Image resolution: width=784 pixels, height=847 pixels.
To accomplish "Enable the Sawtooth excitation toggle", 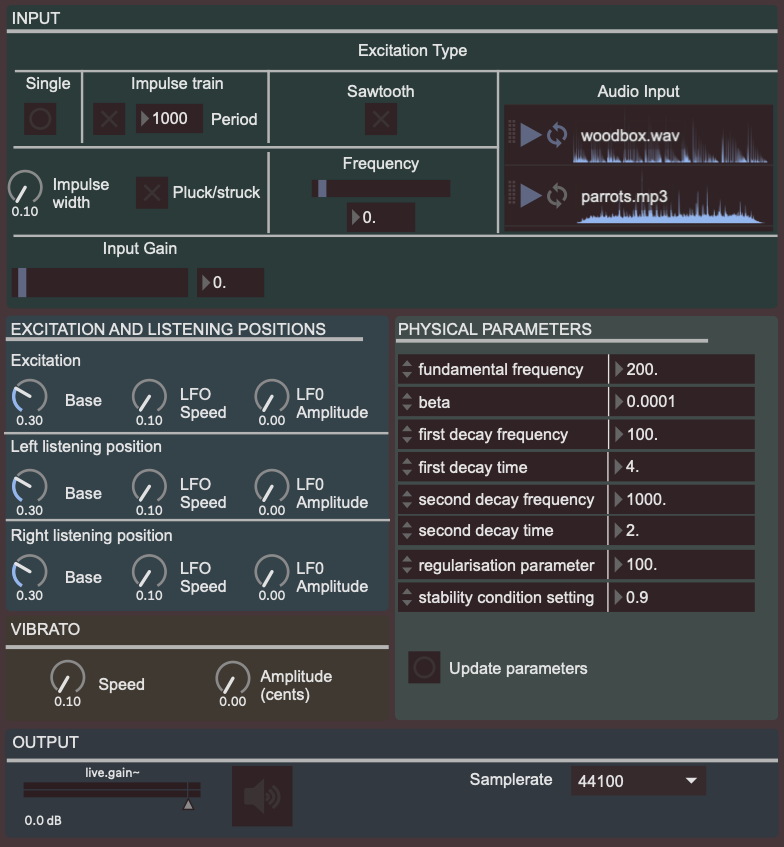I will pos(381,119).
